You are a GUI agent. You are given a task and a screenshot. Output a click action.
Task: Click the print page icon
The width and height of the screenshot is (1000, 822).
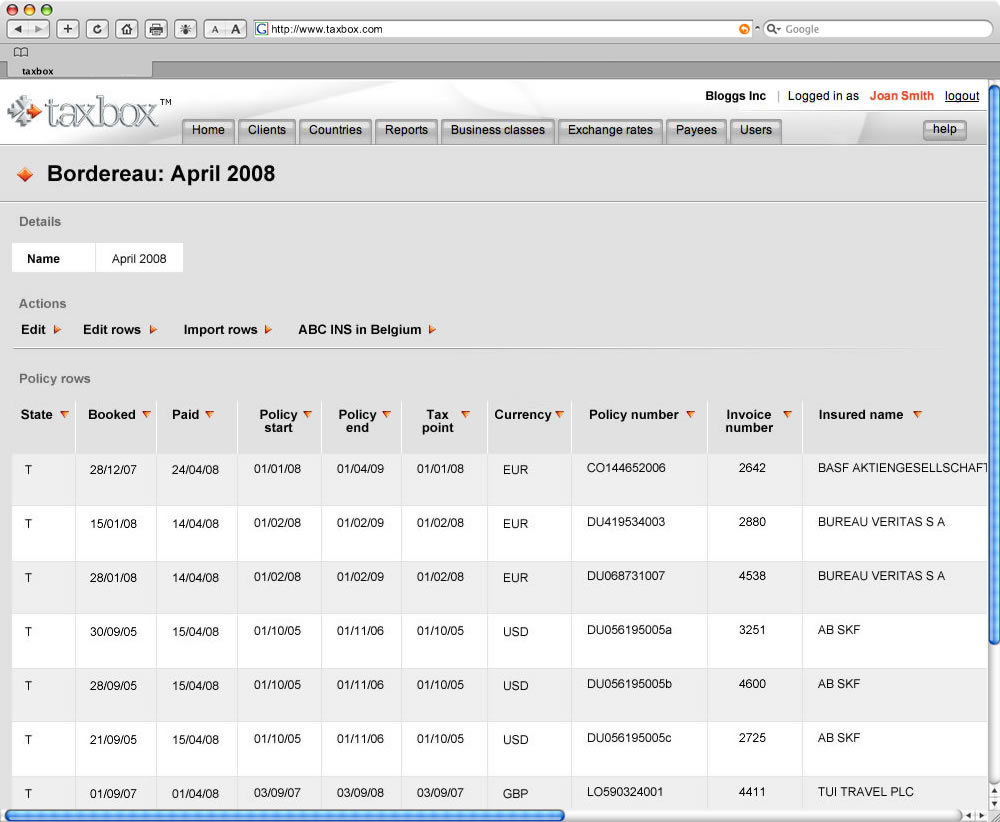pyautogui.click(x=156, y=29)
